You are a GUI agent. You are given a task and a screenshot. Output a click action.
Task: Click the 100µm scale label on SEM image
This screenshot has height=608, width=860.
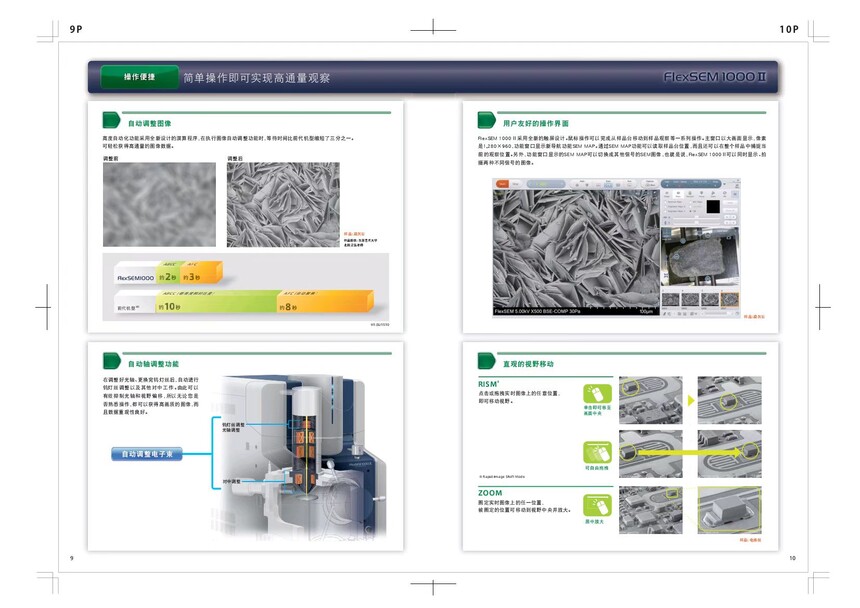pos(646,311)
